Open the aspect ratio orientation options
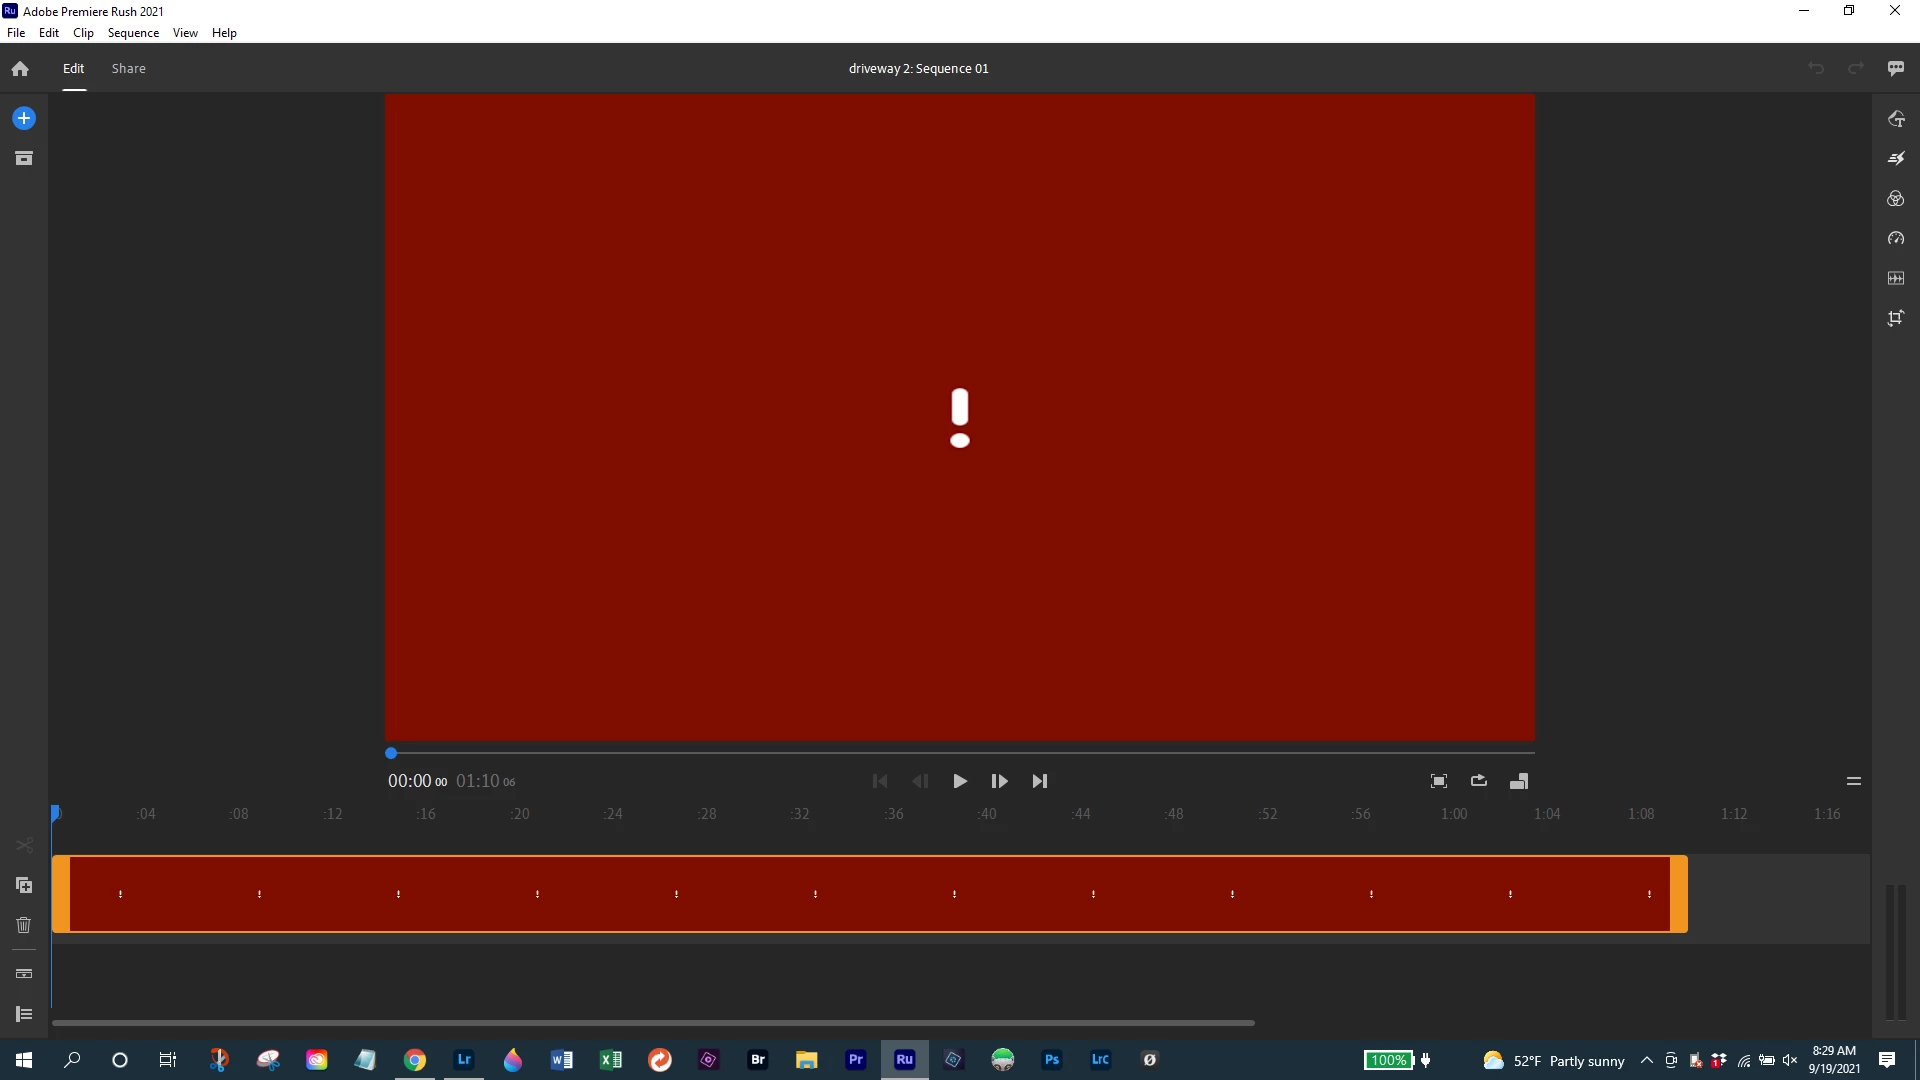Image resolution: width=1920 pixels, height=1080 pixels. [1519, 781]
